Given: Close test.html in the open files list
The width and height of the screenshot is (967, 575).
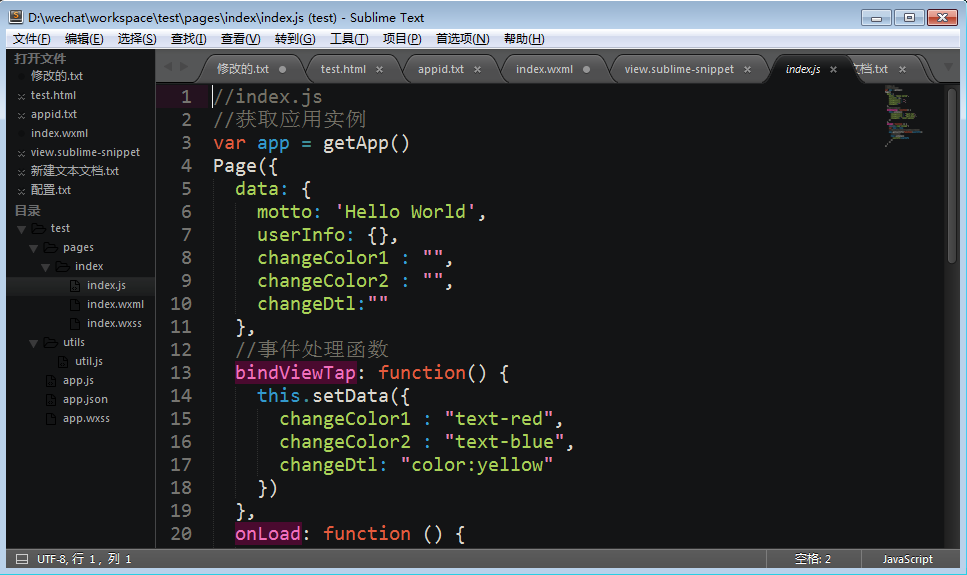Looking at the screenshot, I should click(x=20, y=96).
